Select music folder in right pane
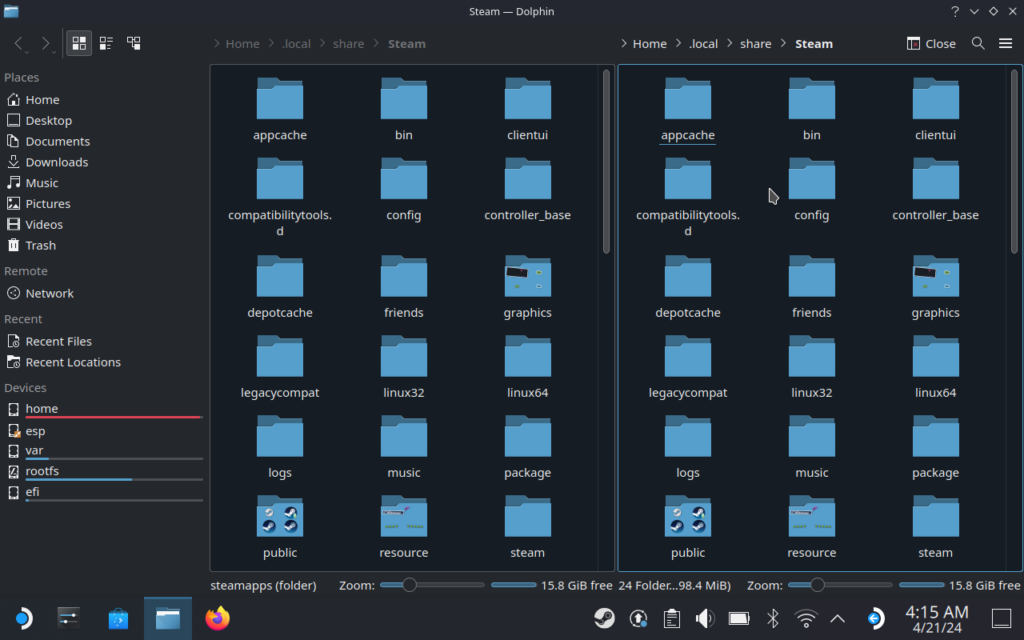Image resolution: width=1024 pixels, height=640 pixels. click(811, 447)
